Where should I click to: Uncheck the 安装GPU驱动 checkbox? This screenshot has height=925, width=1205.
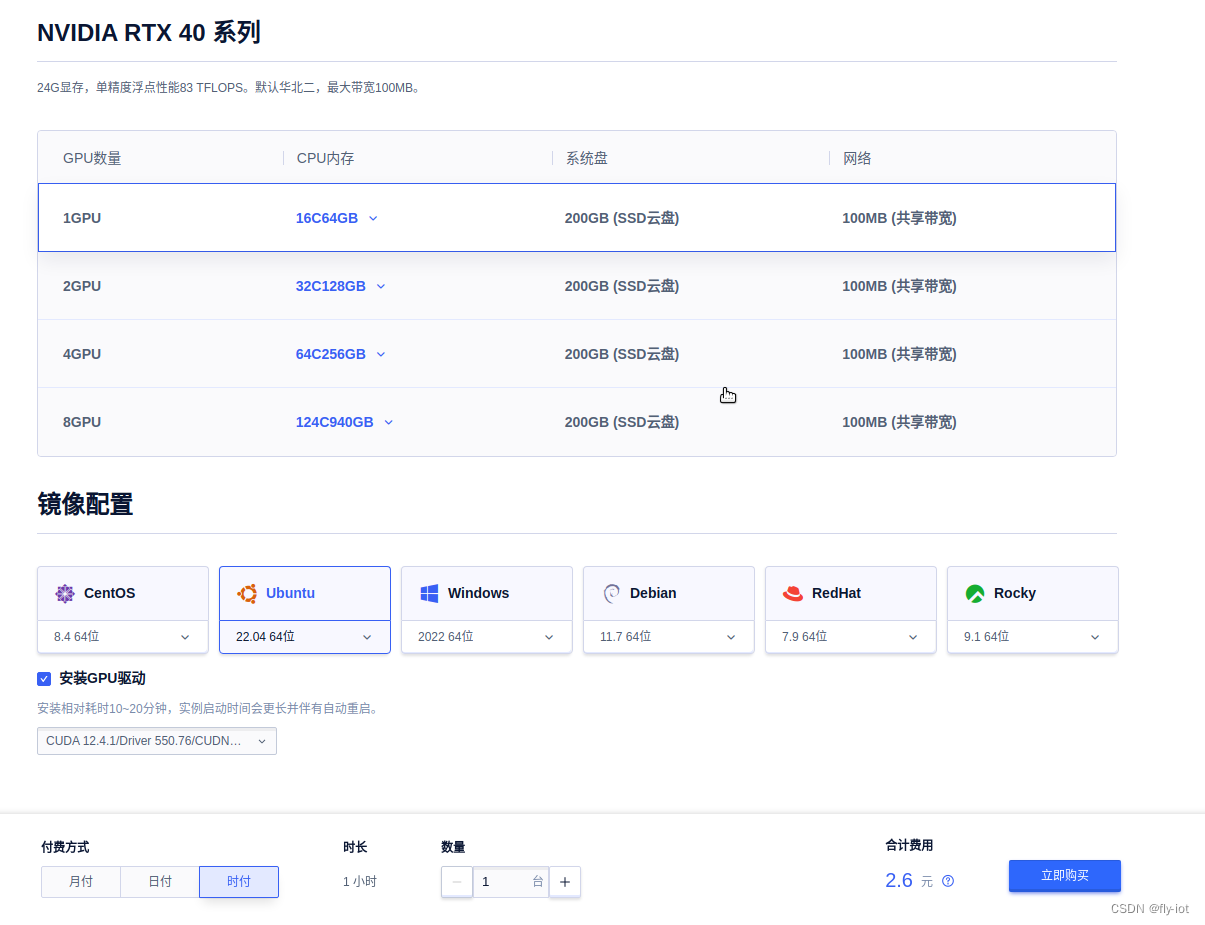(x=44, y=678)
